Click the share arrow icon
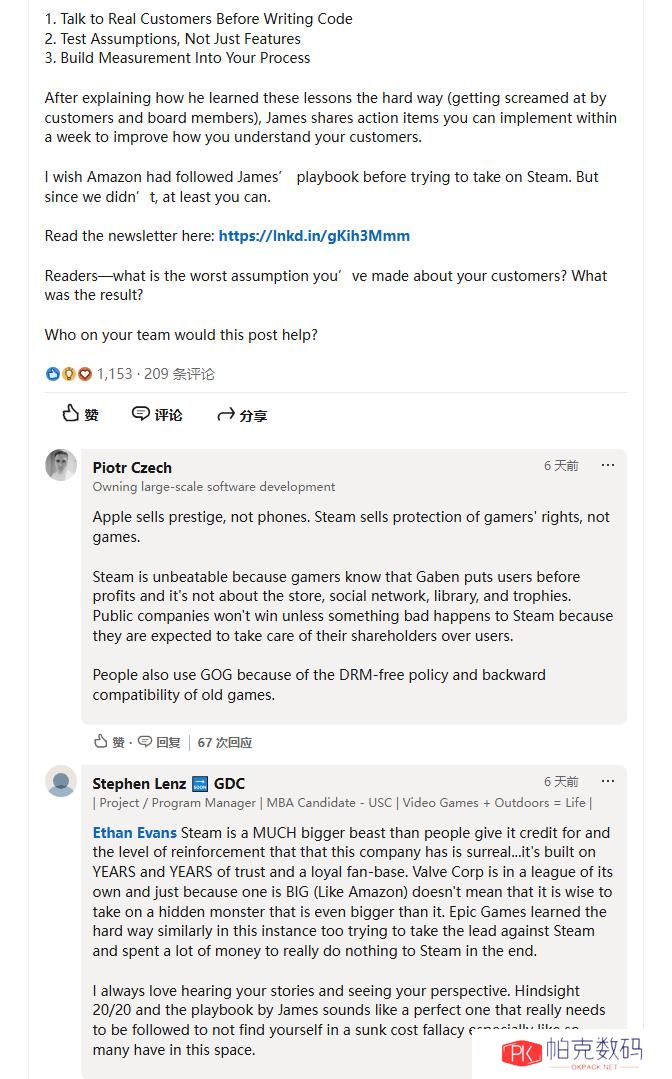Image resolution: width=672 pixels, height=1079 pixels. coord(226,414)
